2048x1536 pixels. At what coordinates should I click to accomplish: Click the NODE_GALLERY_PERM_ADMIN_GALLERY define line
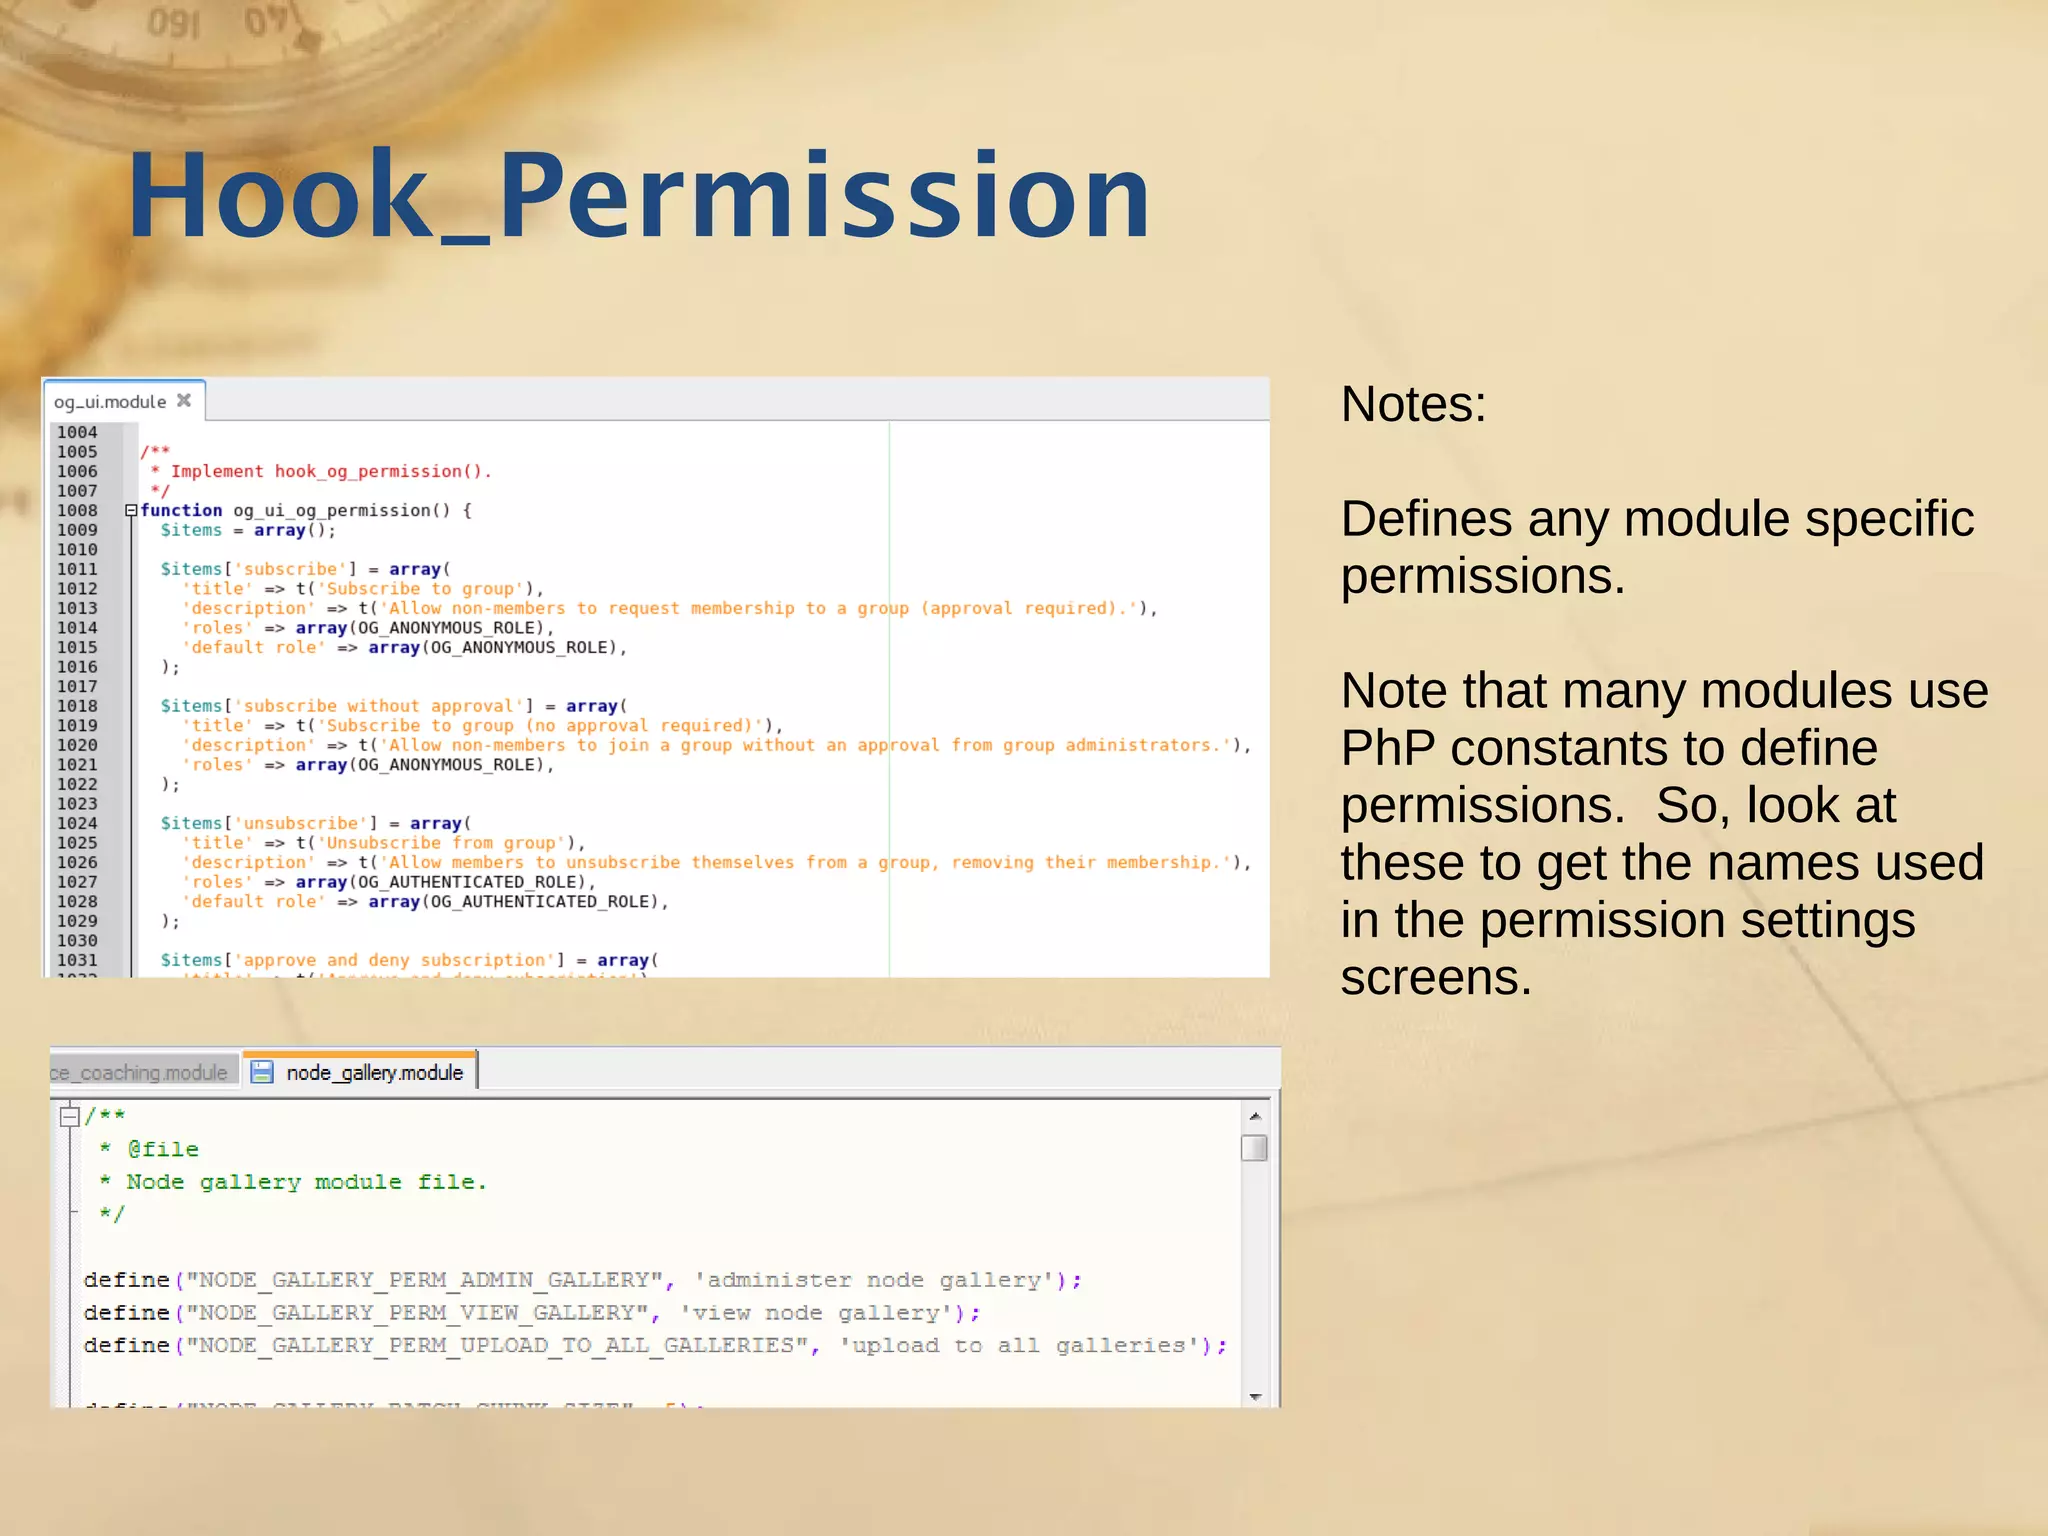tap(583, 1280)
